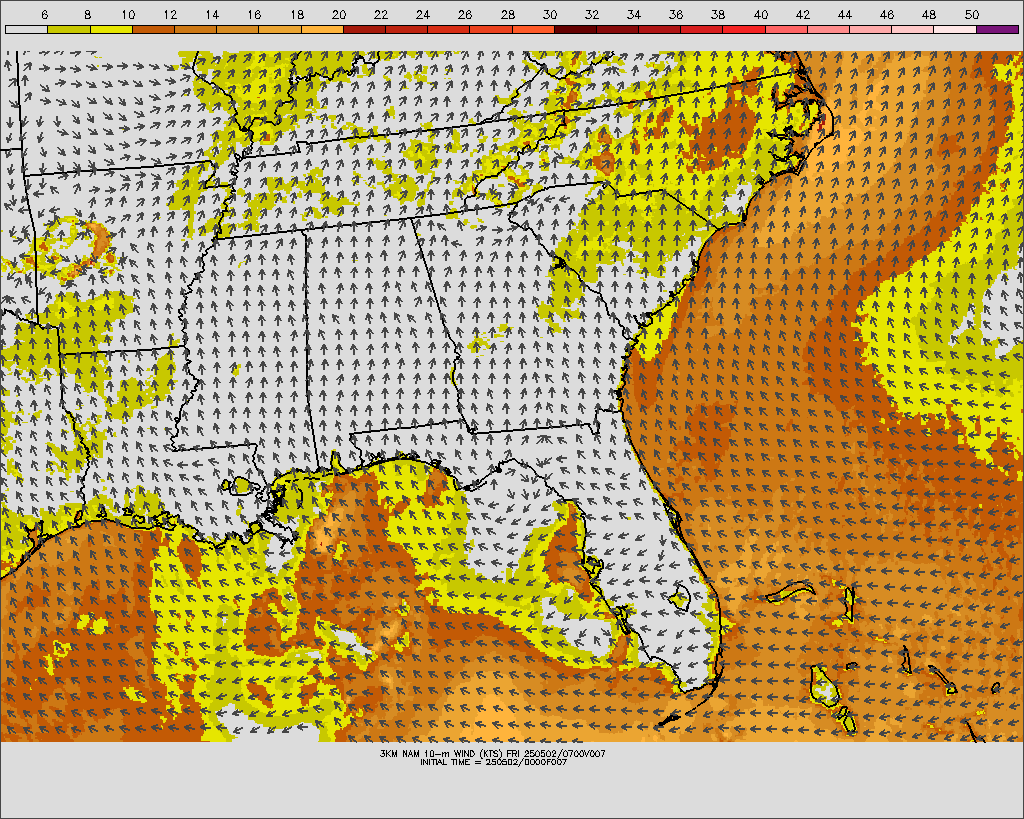The width and height of the screenshot is (1024, 819).
Task: Click the legend swatch between 26 and 28
Action: pyautogui.click(x=491, y=29)
